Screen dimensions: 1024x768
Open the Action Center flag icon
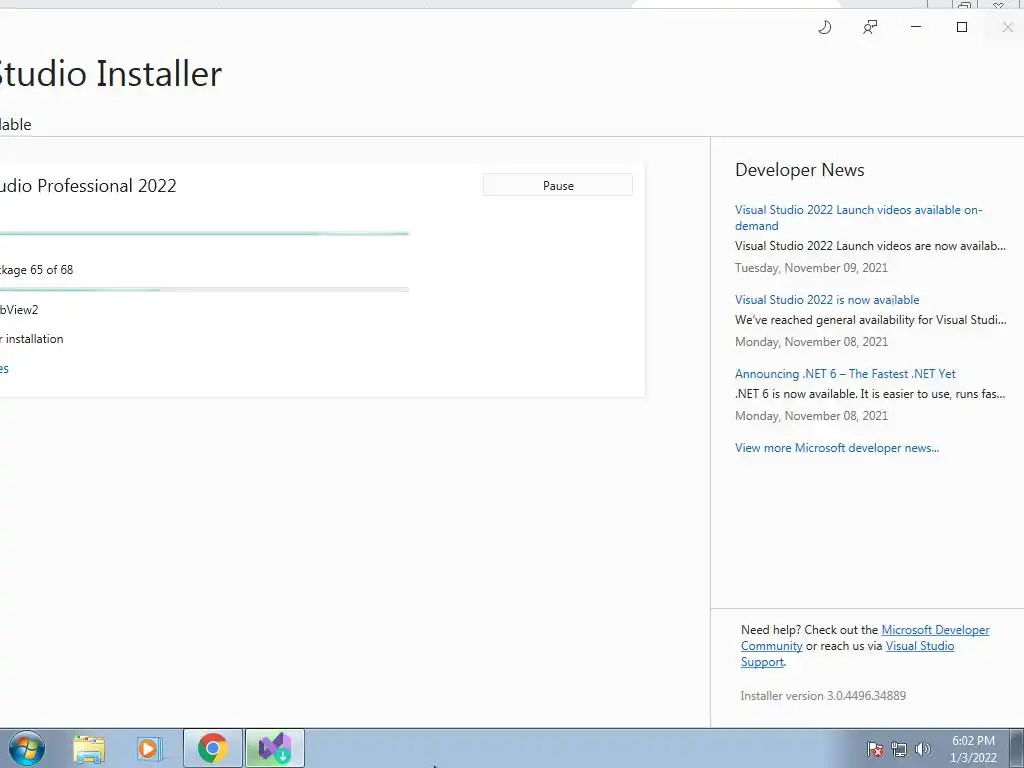(x=875, y=749)
